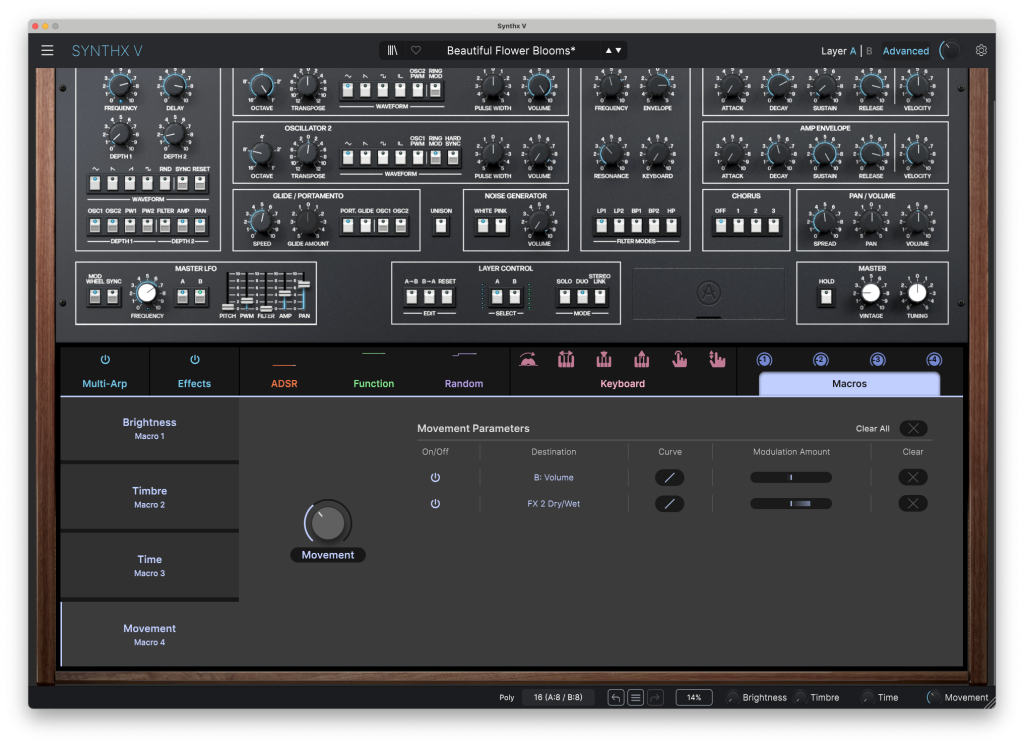Toggle FX 2 Dry/Wet modulation on/off
Image resolution: width=1024 pixels, height=746 pixels.
click(x=436, y=504)
